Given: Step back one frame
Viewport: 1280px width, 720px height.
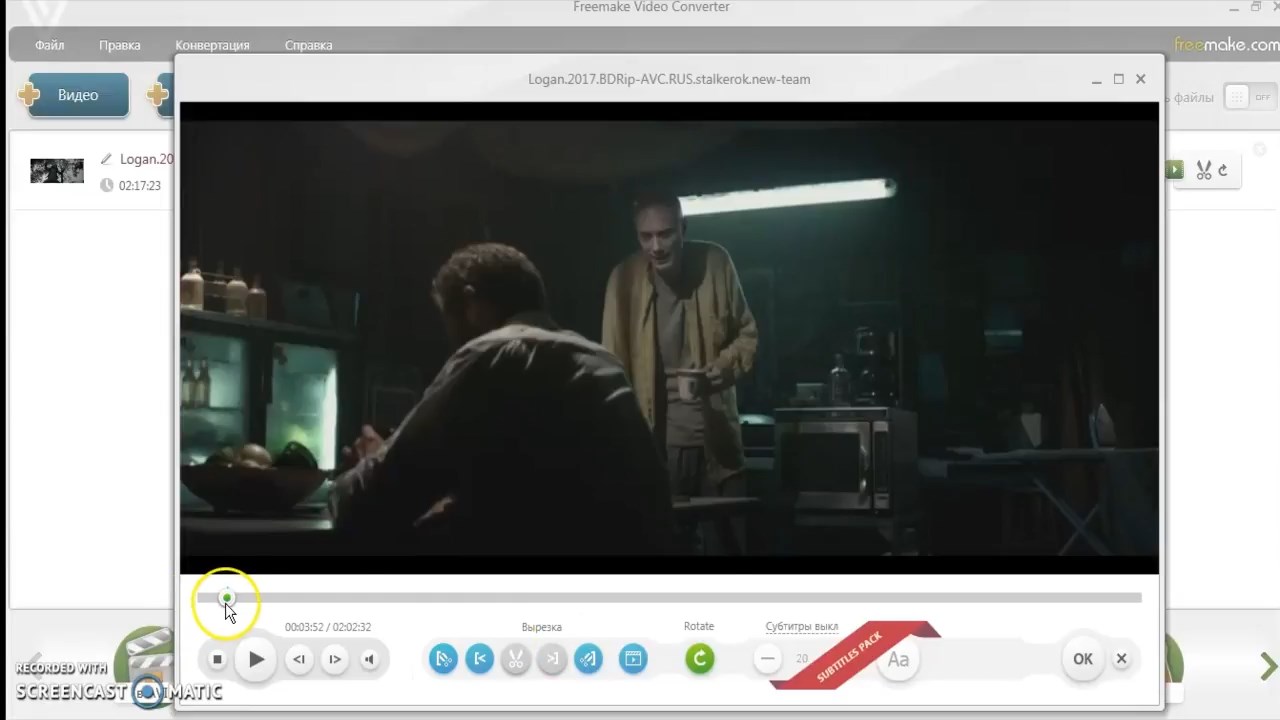Looking at the screenshot, I should coord(298,659).
